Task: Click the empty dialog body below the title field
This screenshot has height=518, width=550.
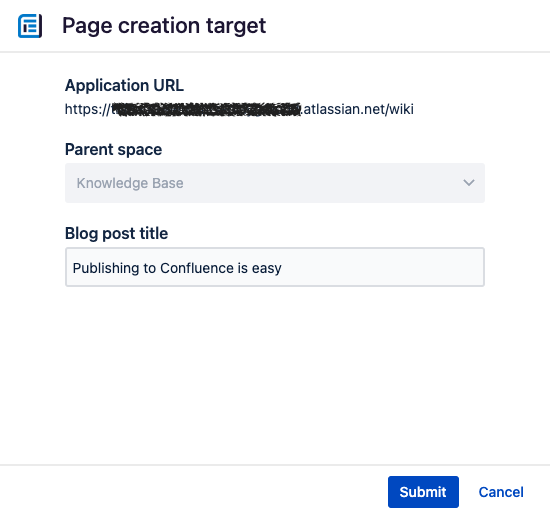Action: coord(275,375)
